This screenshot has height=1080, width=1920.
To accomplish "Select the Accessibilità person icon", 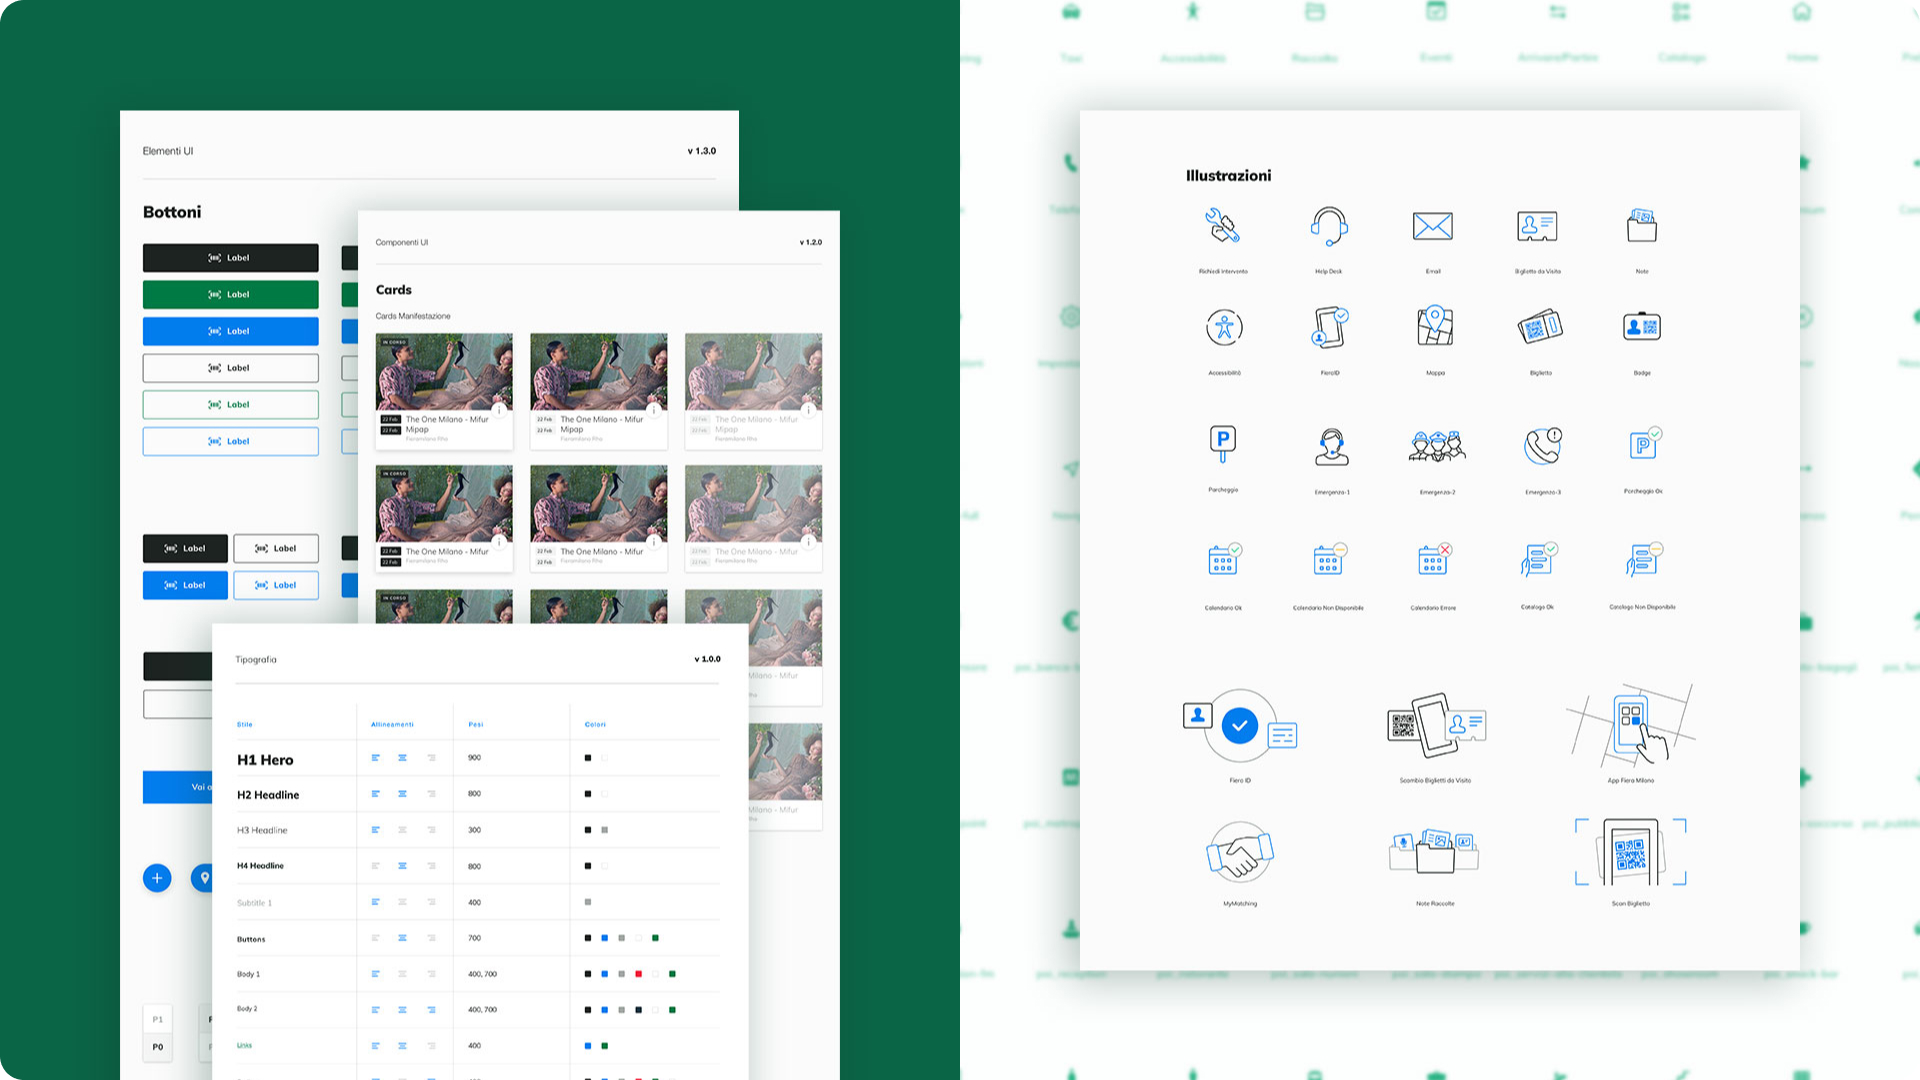I will (1224, 327).
